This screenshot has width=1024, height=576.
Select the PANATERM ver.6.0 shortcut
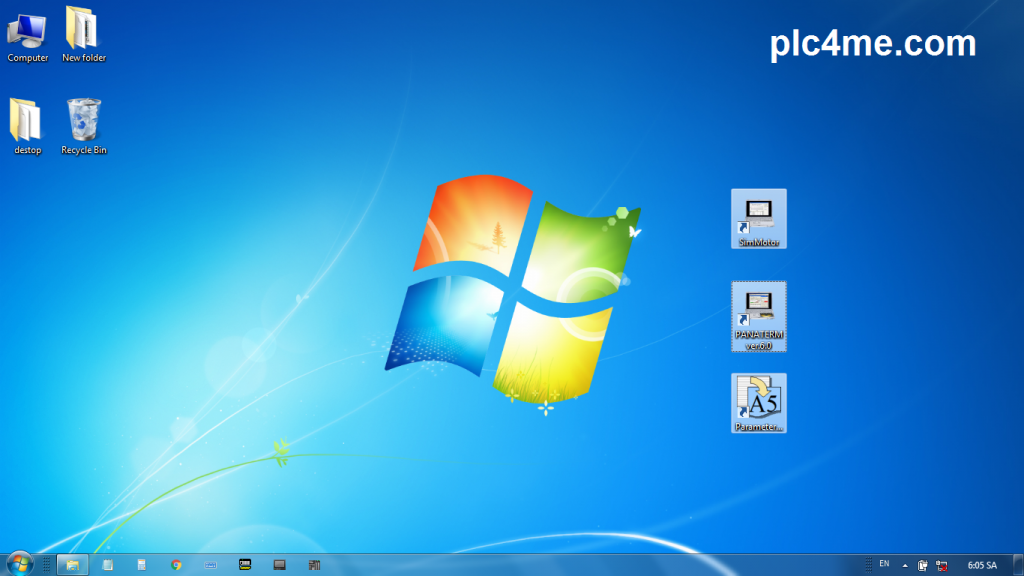tap(759, 315)
